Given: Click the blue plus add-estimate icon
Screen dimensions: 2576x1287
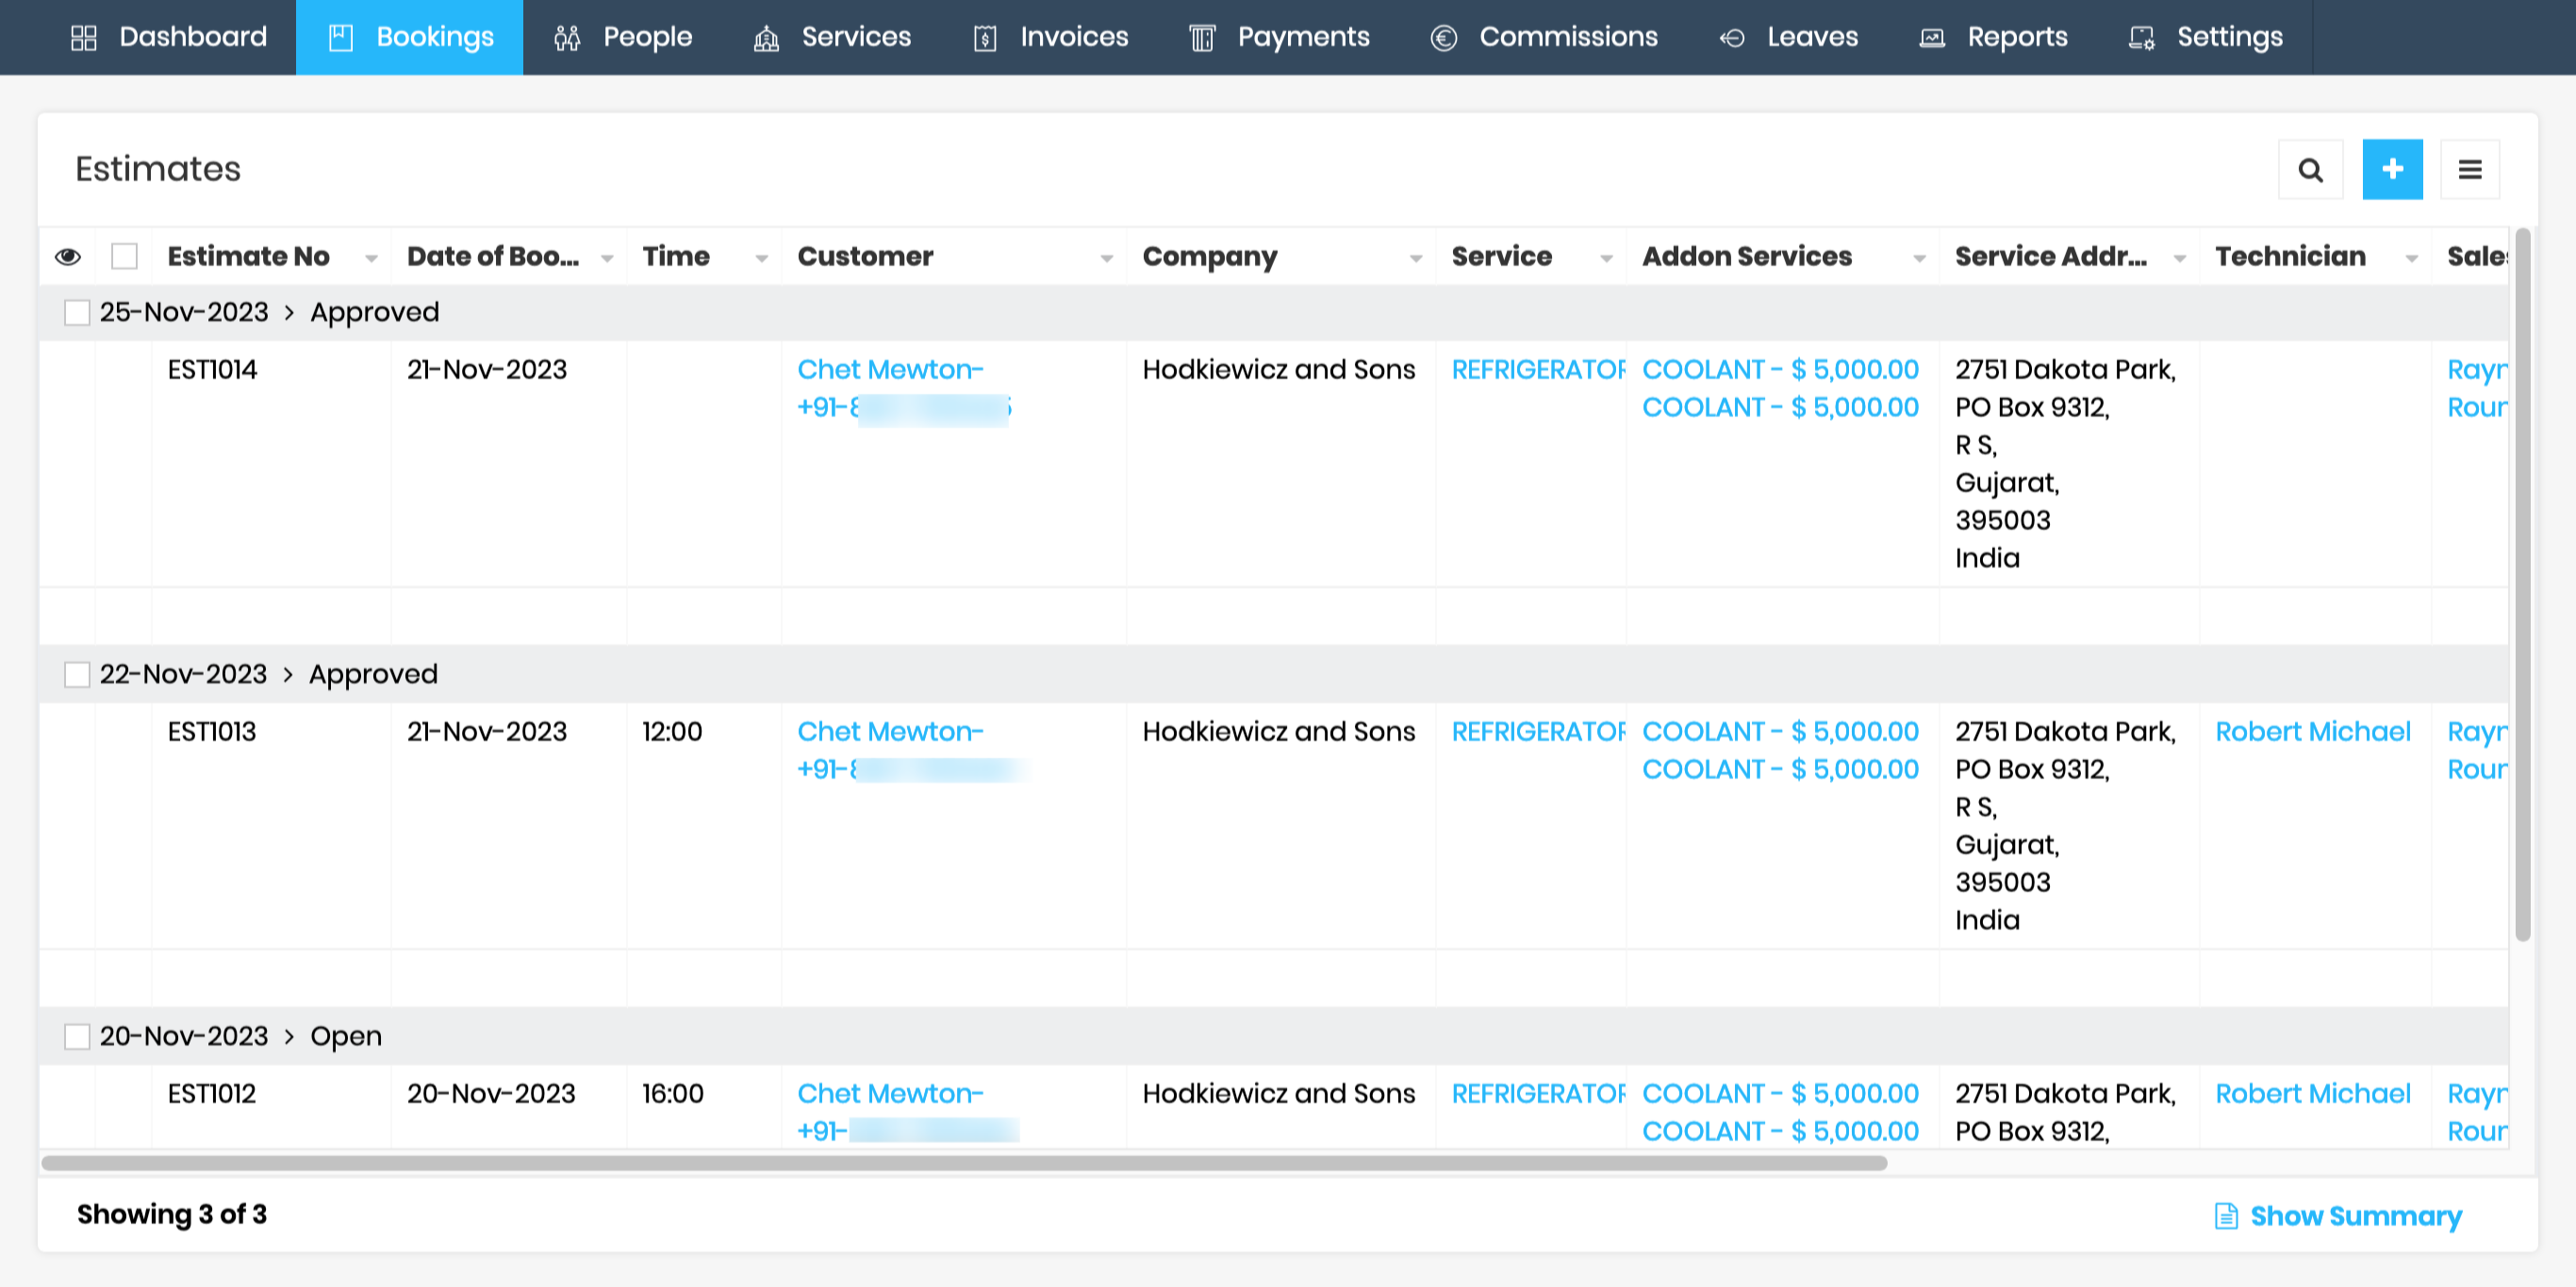Looking at the screenshot, I should 2392,169.
